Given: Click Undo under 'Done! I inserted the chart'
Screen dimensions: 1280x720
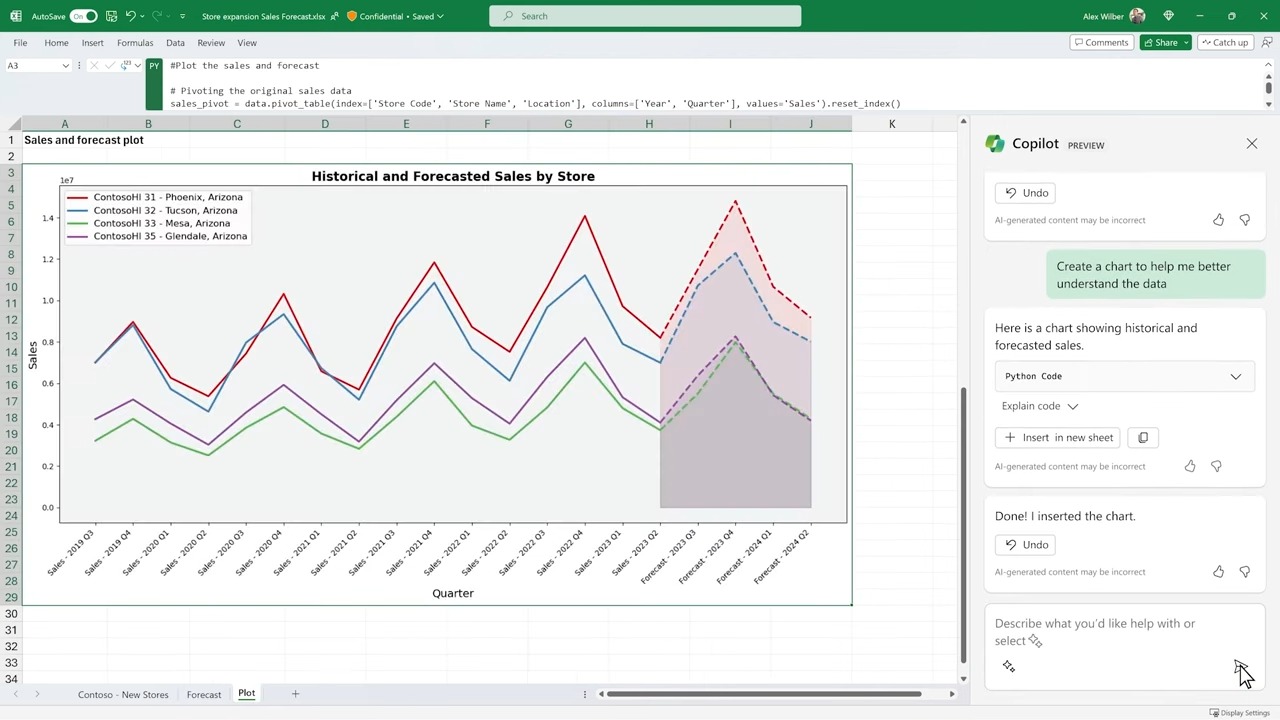Looking at the screenshot, I should coord(1027,545).
